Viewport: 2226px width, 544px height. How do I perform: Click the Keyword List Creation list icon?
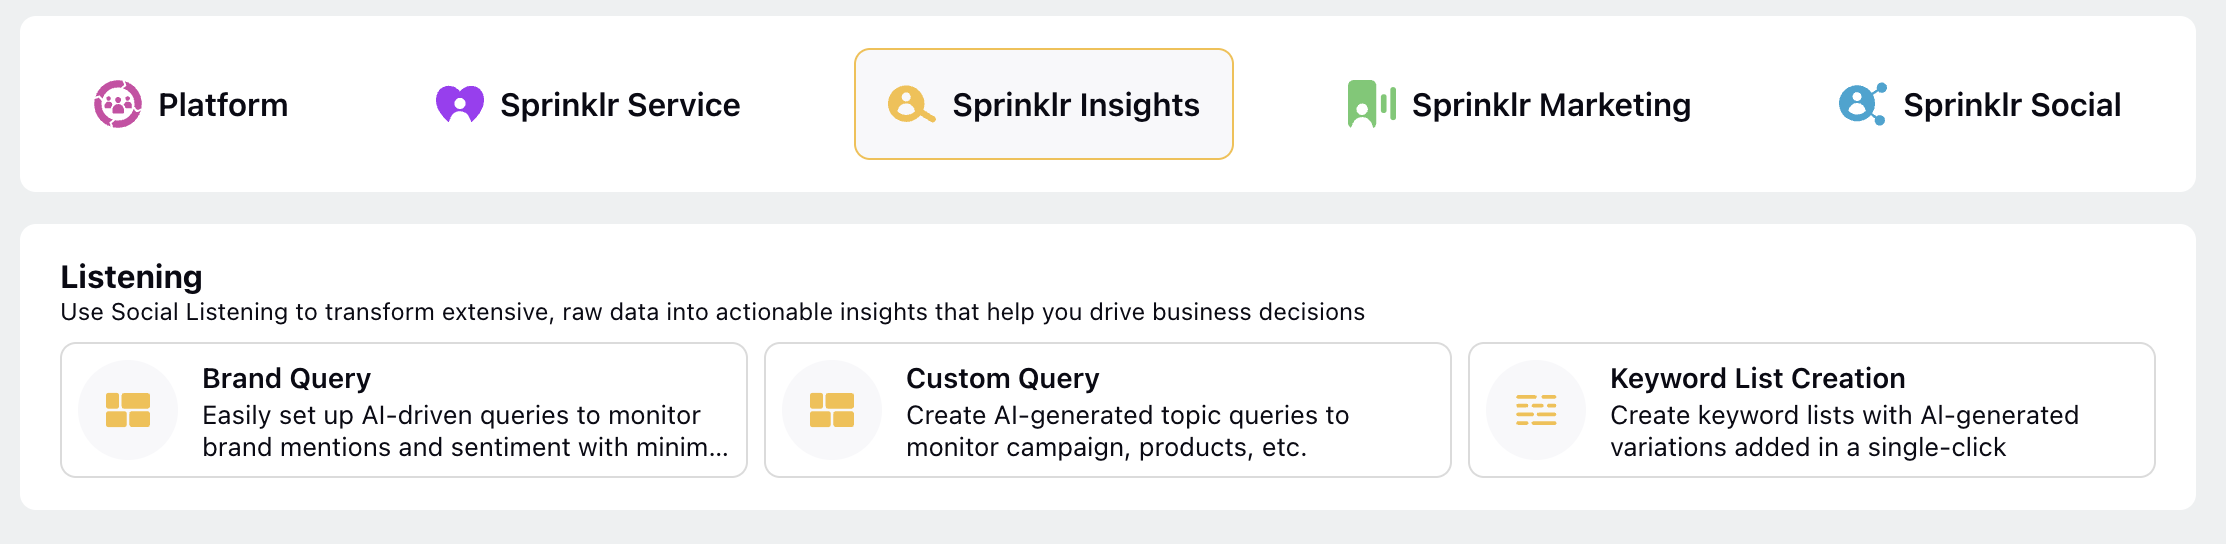click(x=1536, y=410)
